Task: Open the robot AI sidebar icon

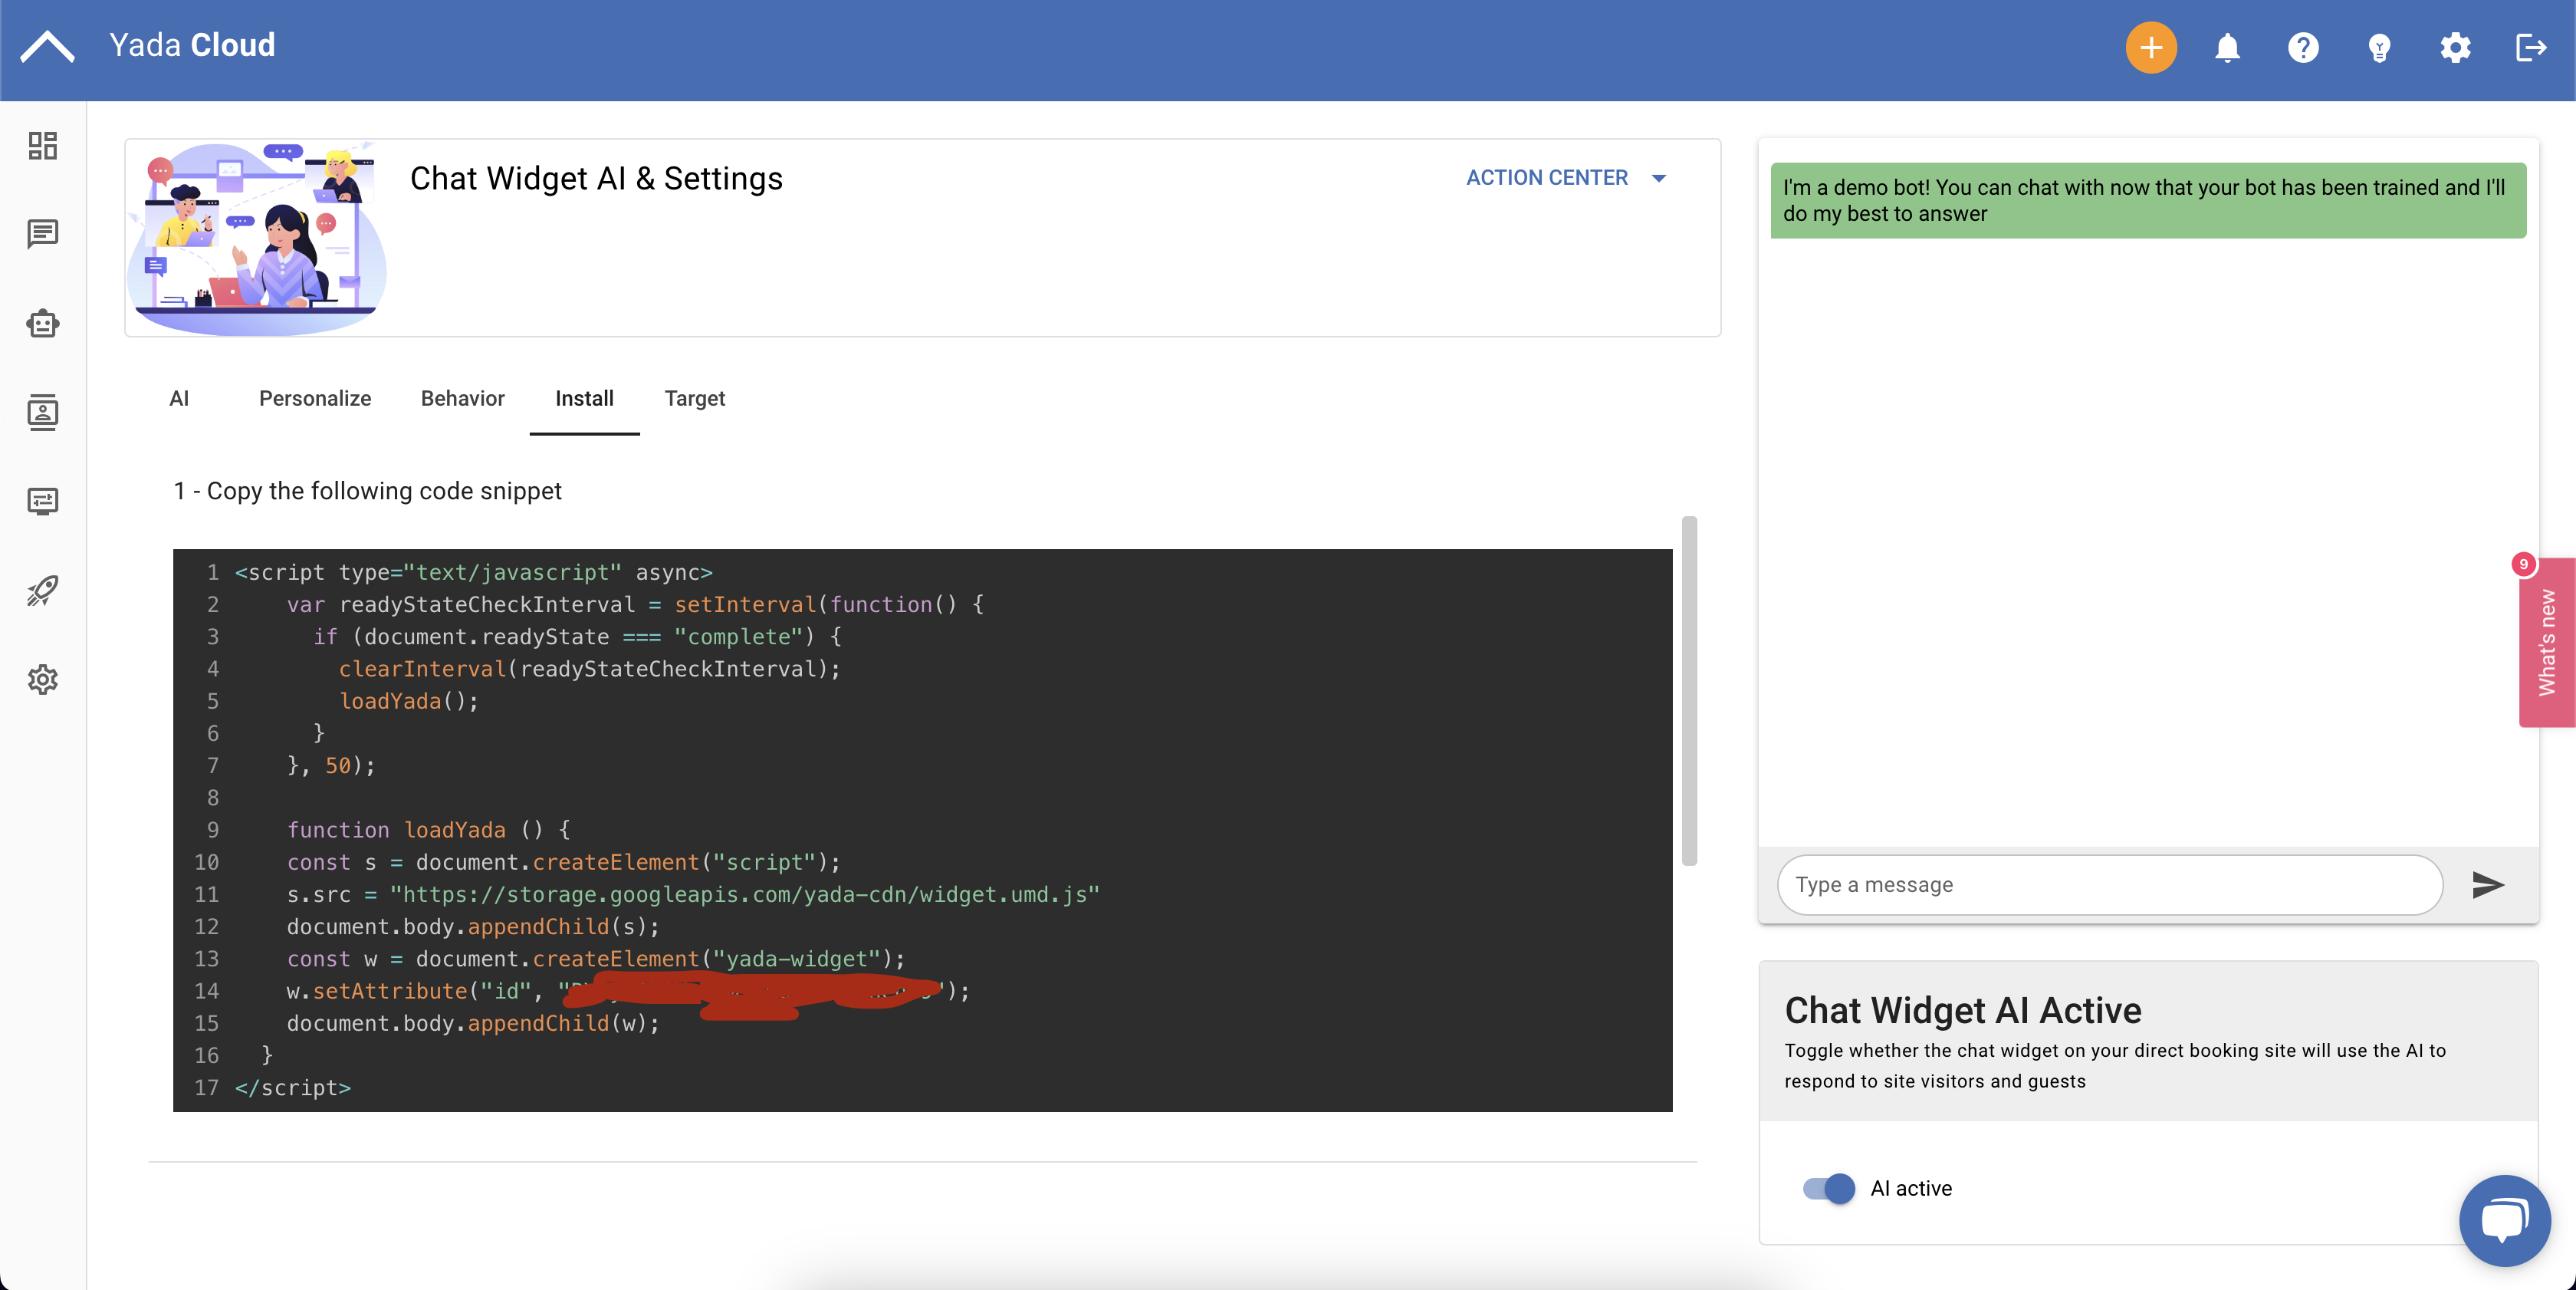Action: point(43,323)
